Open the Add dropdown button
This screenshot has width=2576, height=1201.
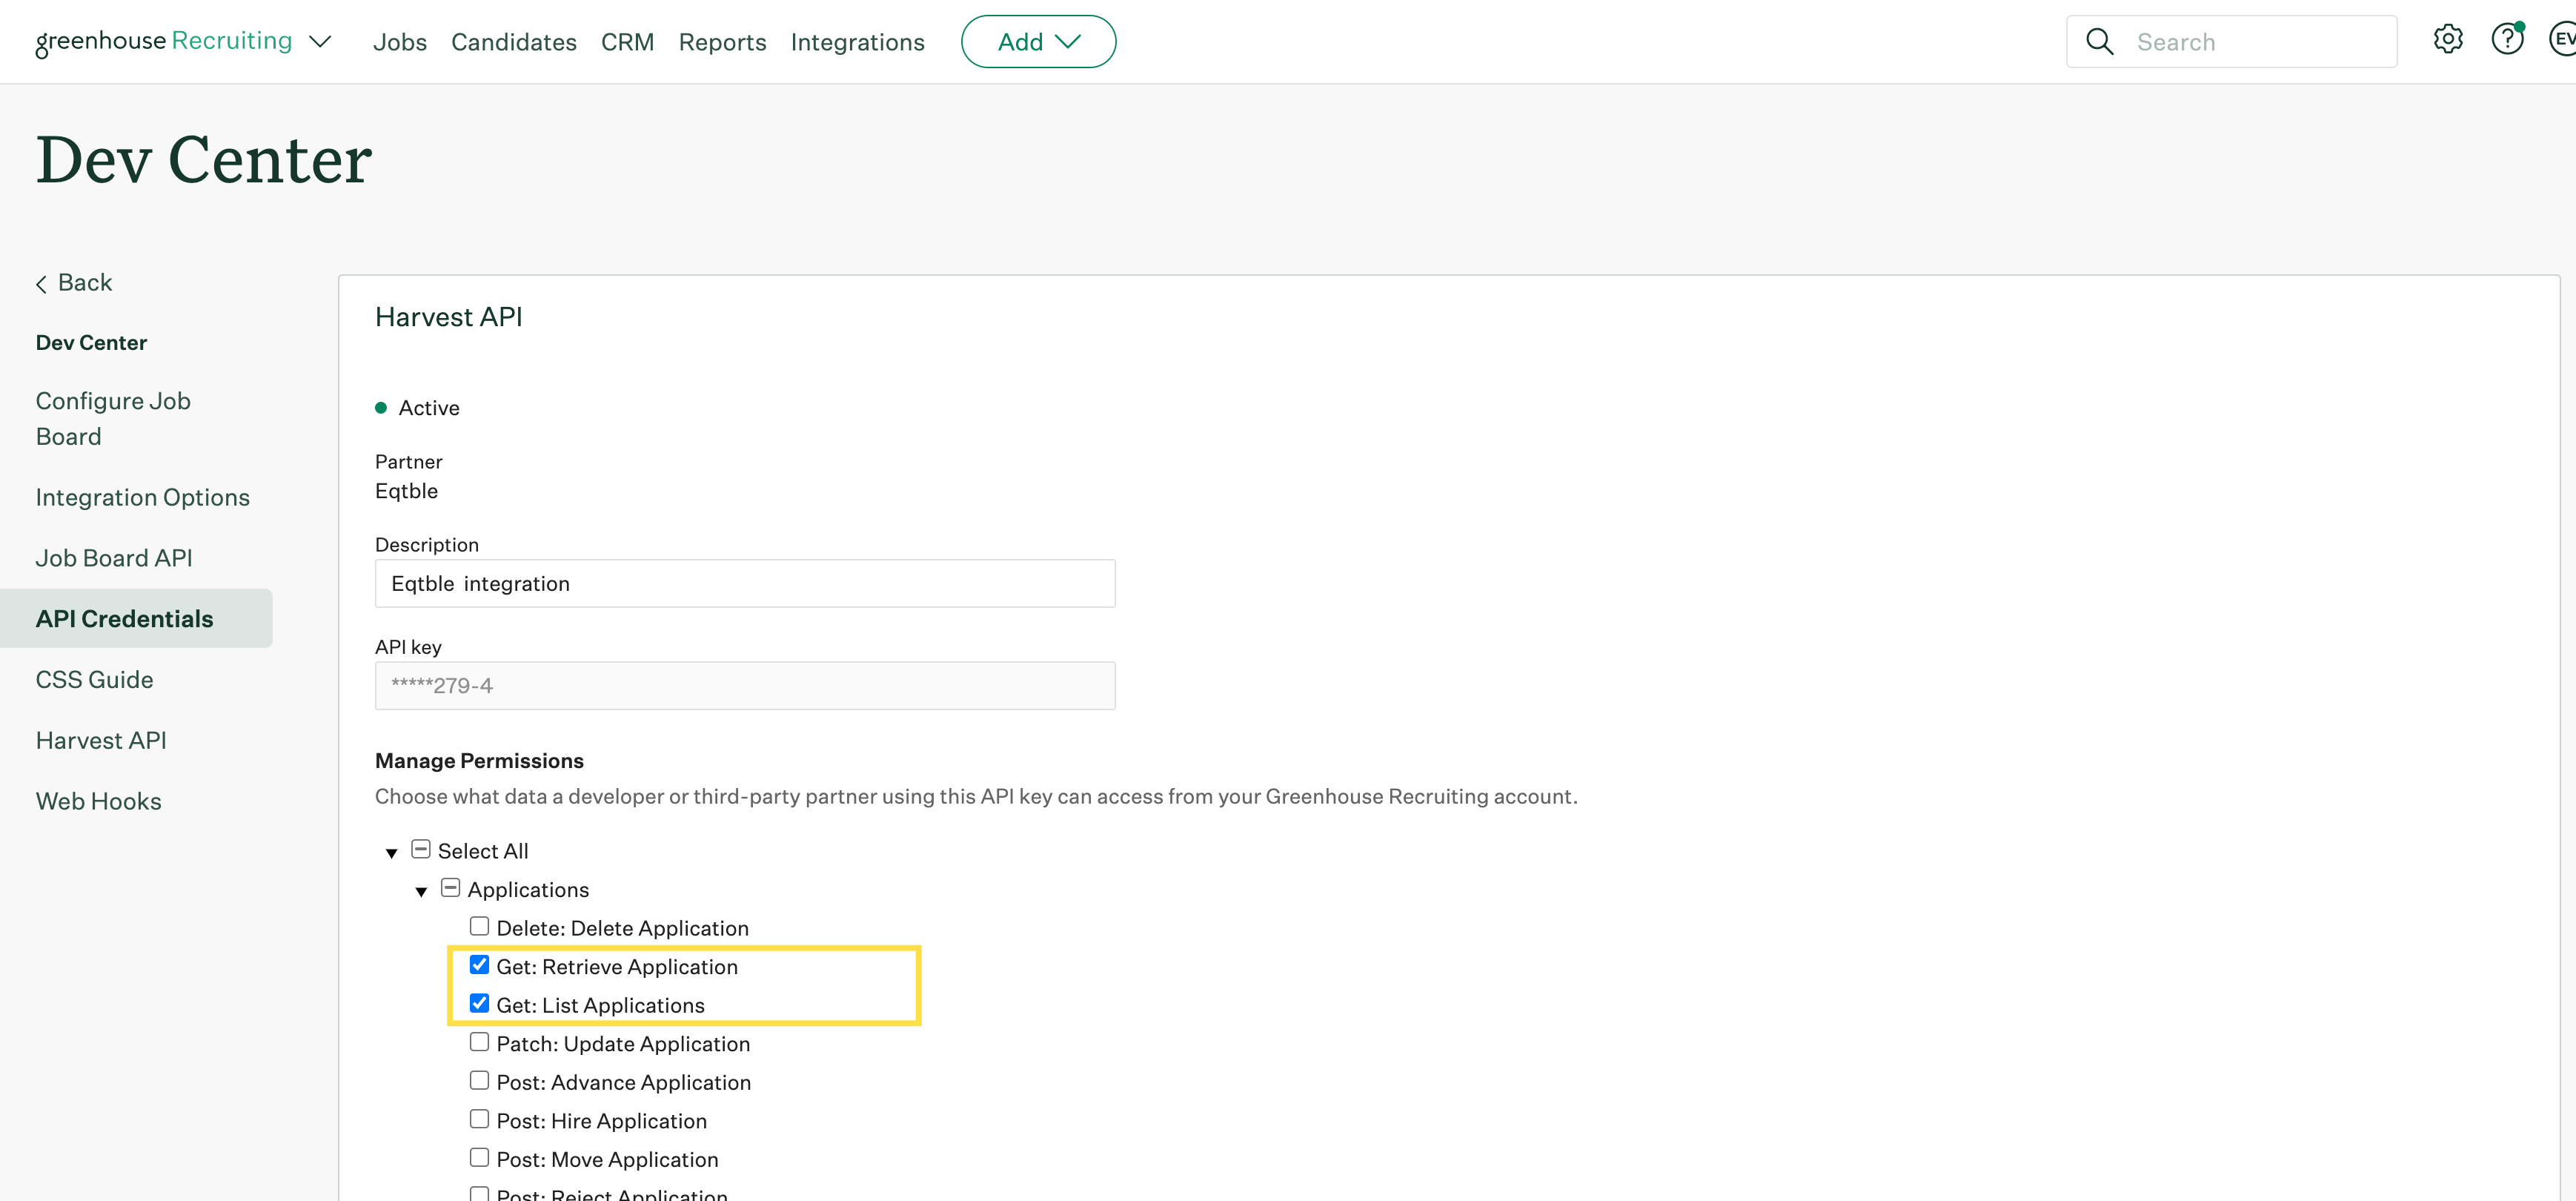pyautogui.click(x=1038, y=42)
